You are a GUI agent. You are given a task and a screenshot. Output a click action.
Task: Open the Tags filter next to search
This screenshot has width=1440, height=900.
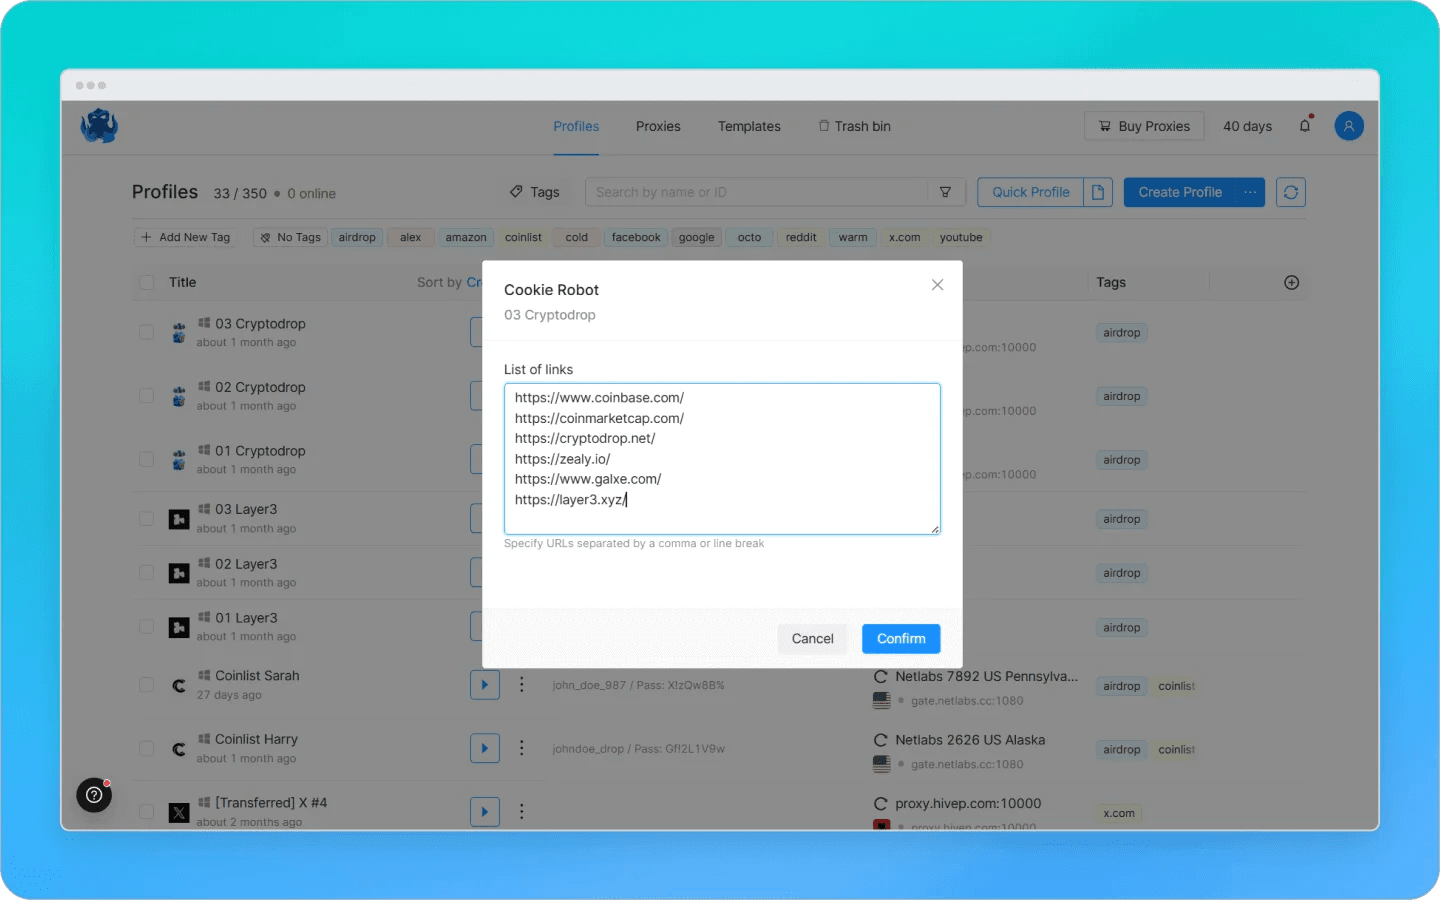coord(535,192)
